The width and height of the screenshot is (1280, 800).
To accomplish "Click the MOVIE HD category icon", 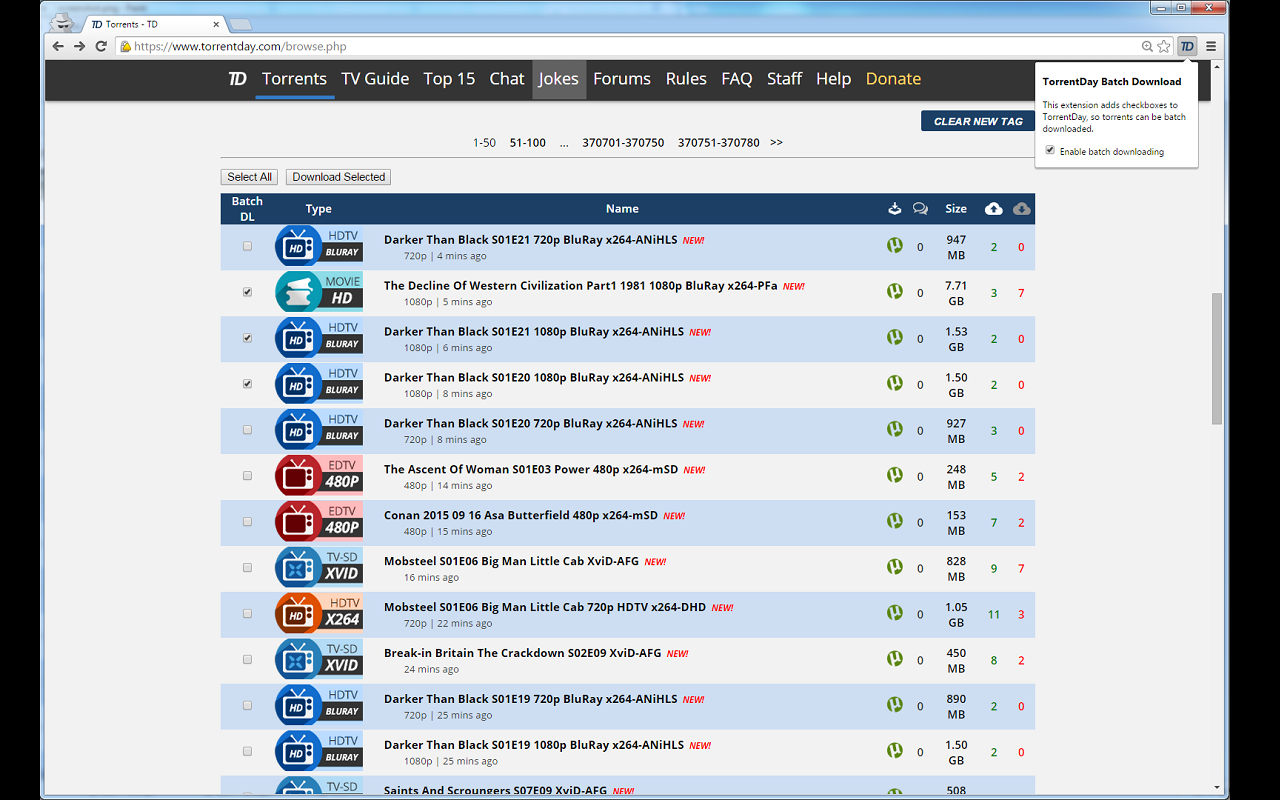I will 319,292.
